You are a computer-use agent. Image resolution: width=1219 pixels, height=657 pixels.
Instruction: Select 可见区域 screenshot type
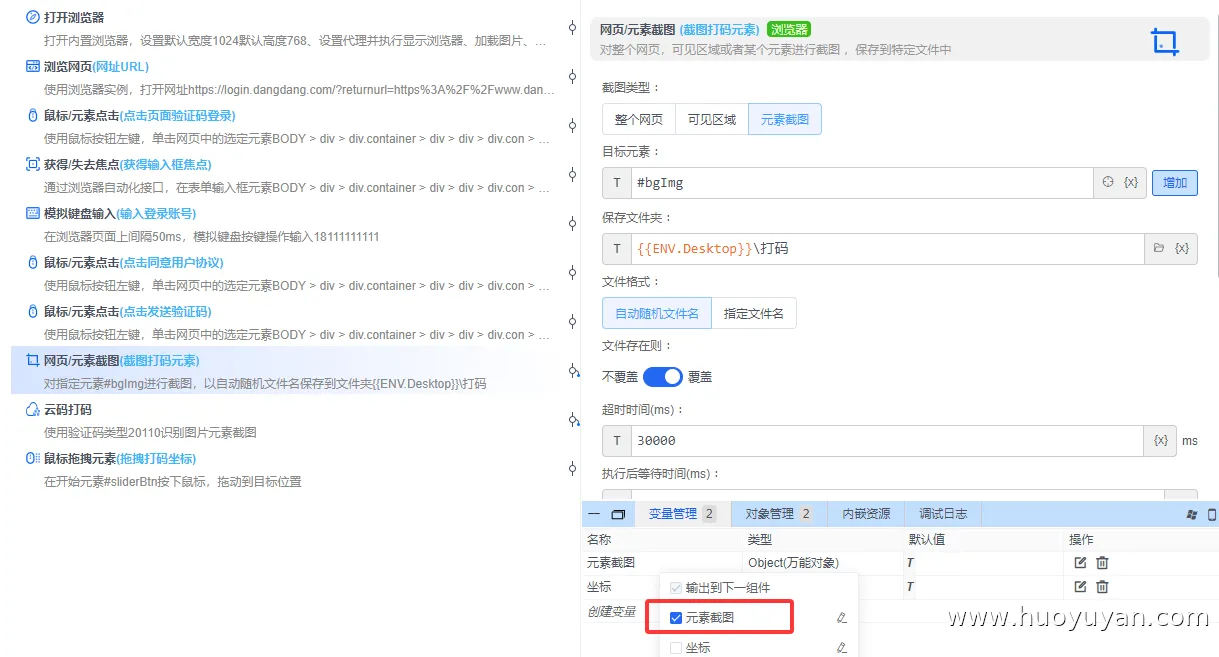point(711,119)
